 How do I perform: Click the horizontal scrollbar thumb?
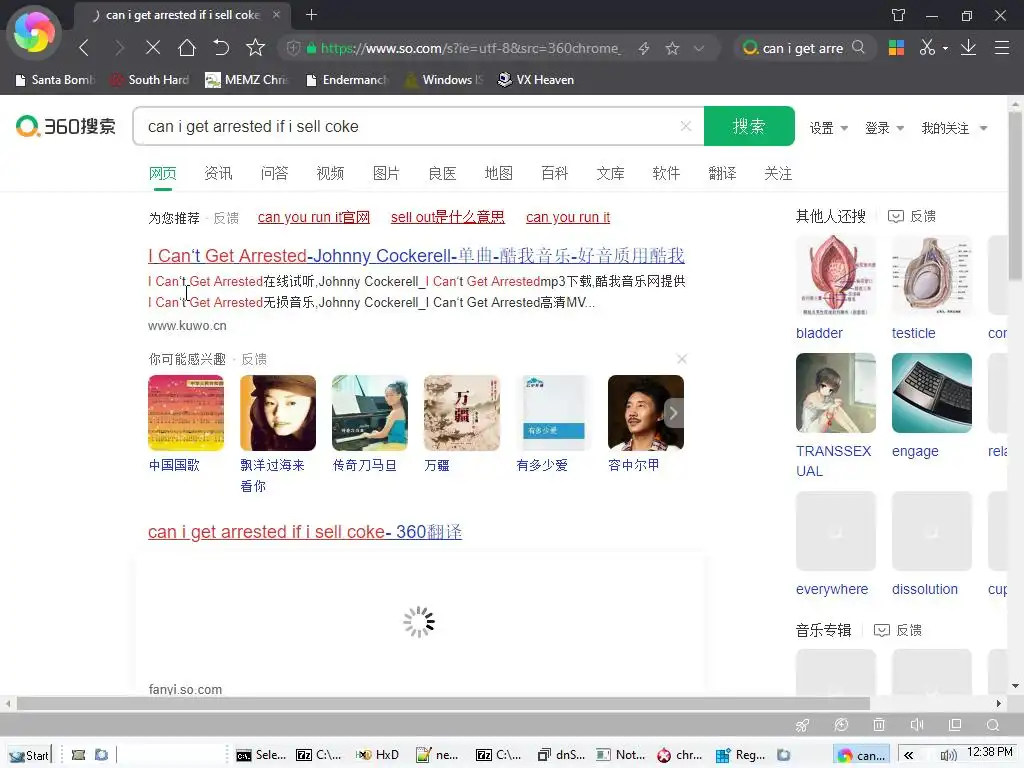pos(443,703)
